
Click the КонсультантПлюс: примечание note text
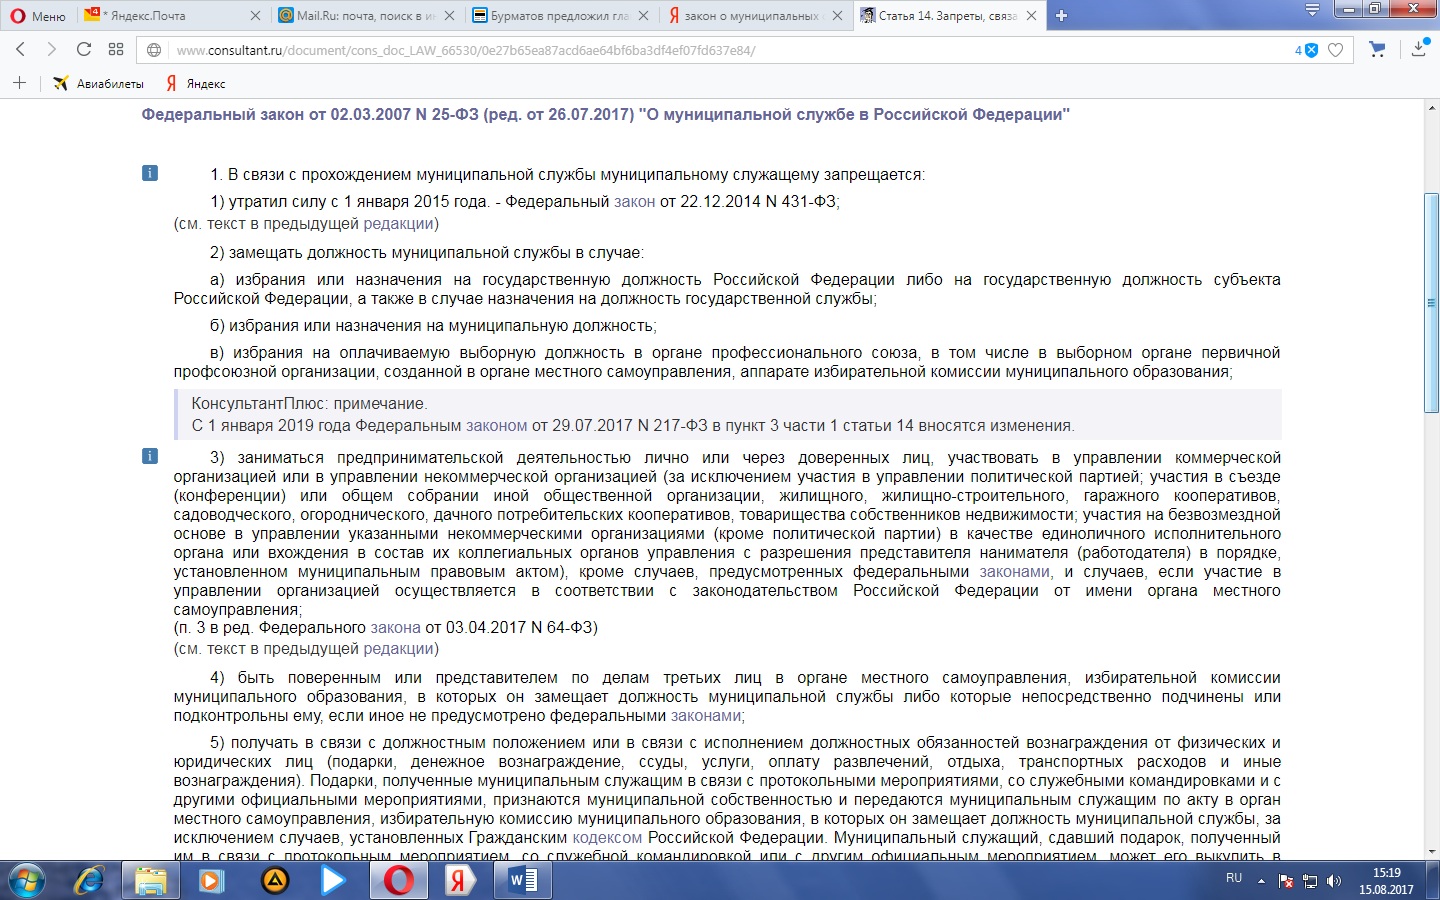click(x=309, y=404)
